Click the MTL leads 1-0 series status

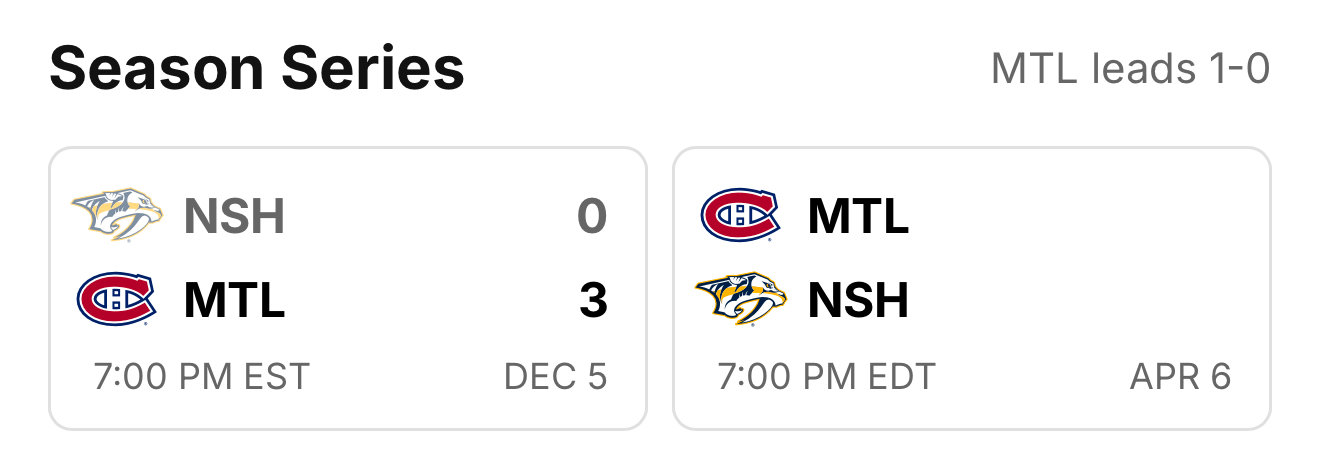pos(1130,69)
